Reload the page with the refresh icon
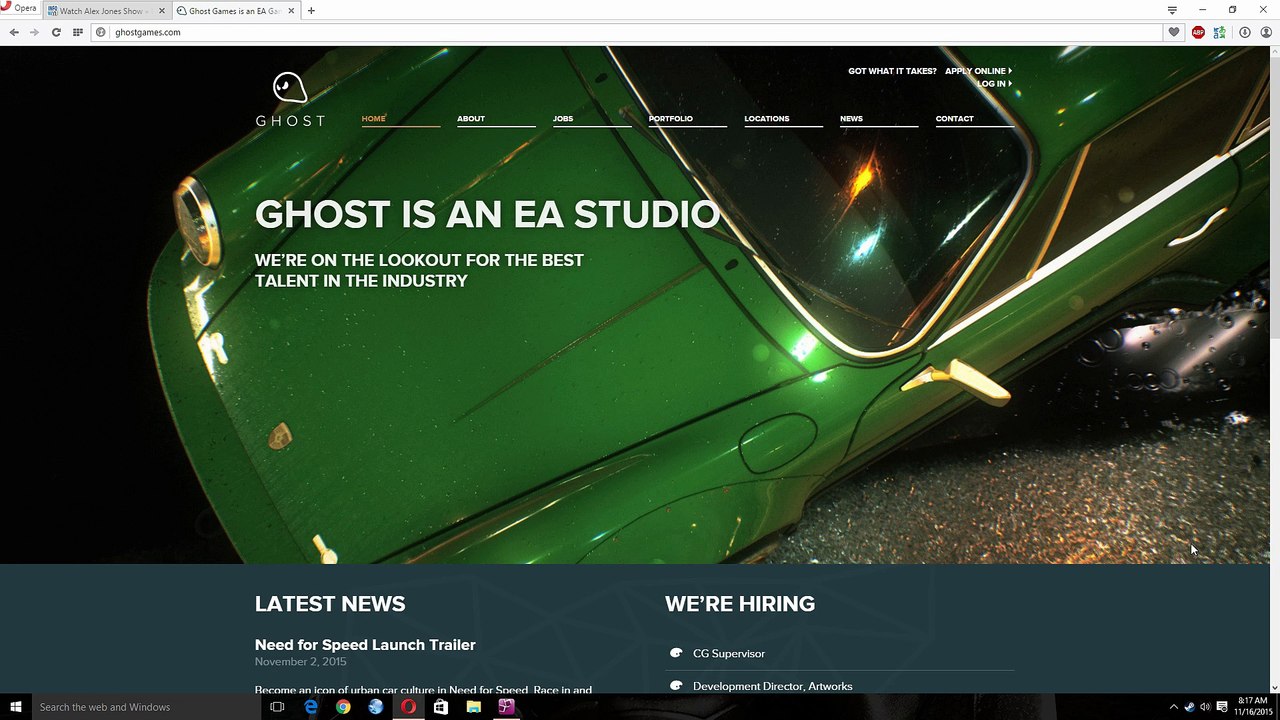 (x=56, y=32)
